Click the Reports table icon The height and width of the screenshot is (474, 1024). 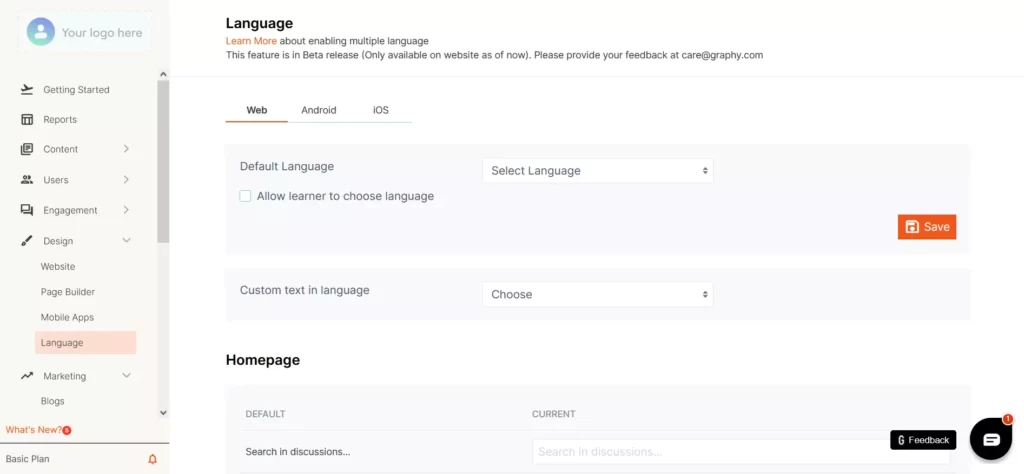(x=27, y=119)
